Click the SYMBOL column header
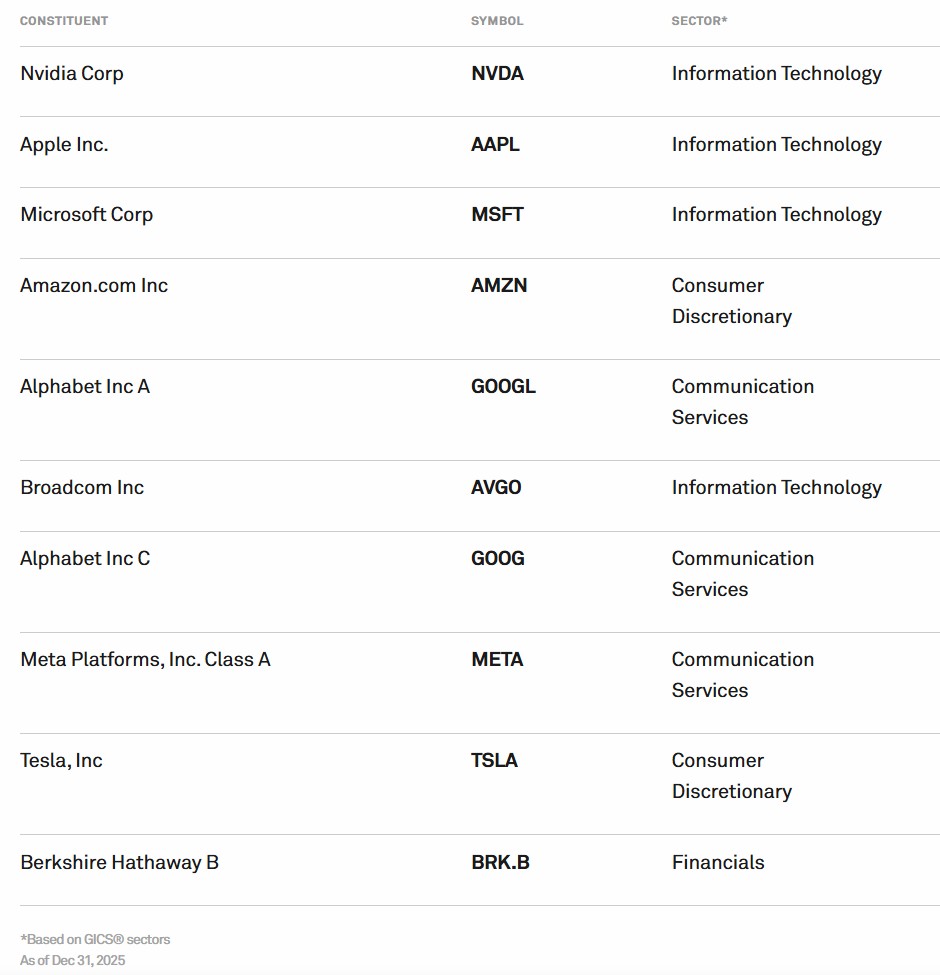 coord(497,21)
